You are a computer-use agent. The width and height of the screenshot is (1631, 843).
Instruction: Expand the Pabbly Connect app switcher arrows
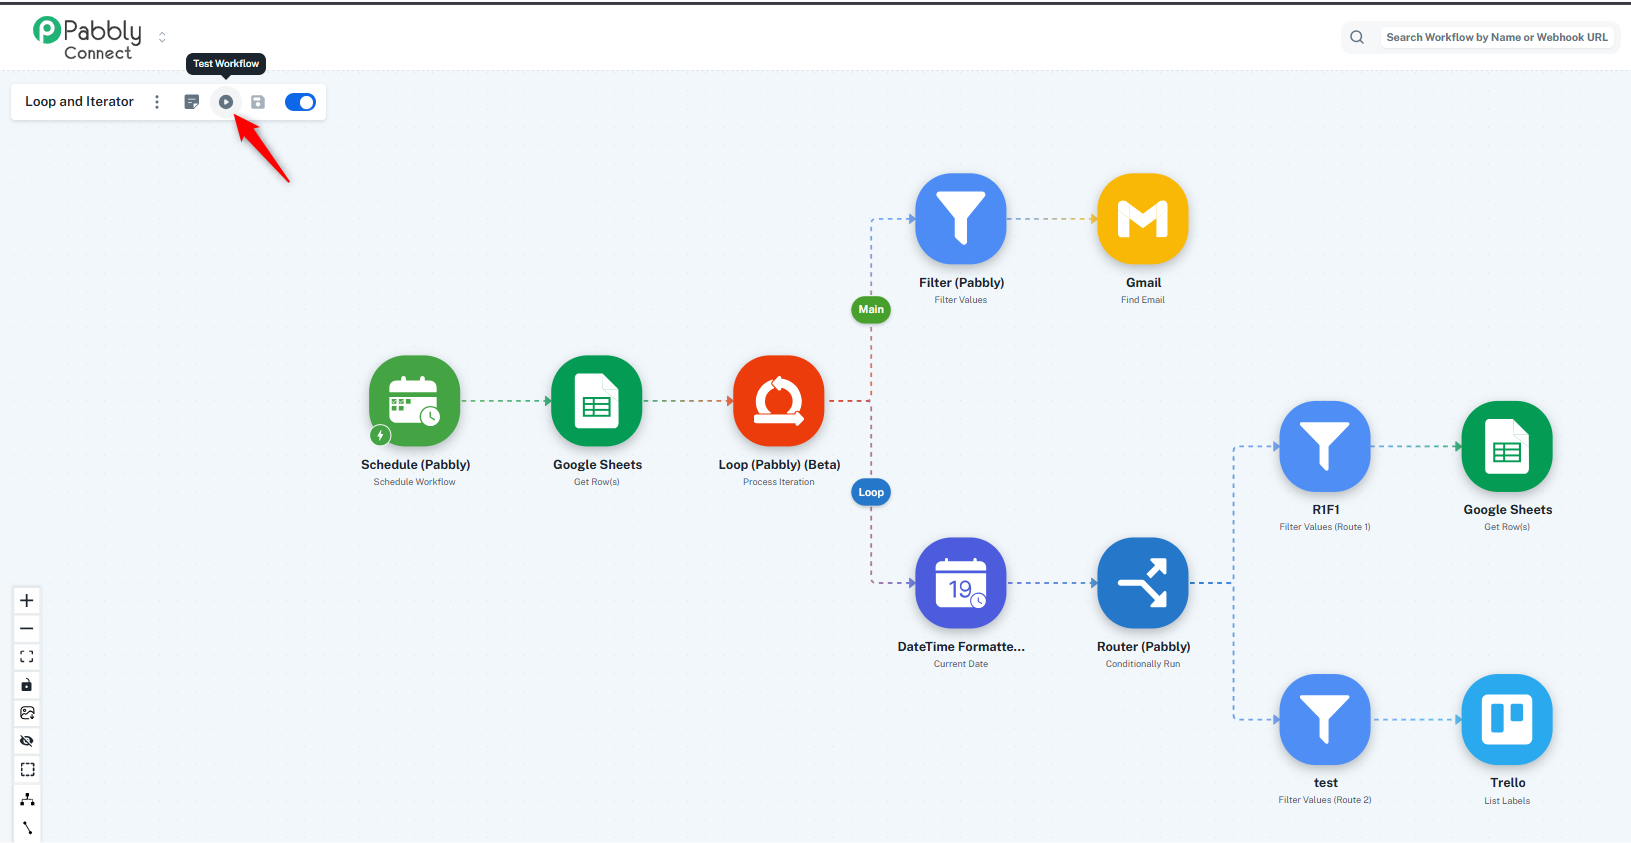click(x=162, y=37)
